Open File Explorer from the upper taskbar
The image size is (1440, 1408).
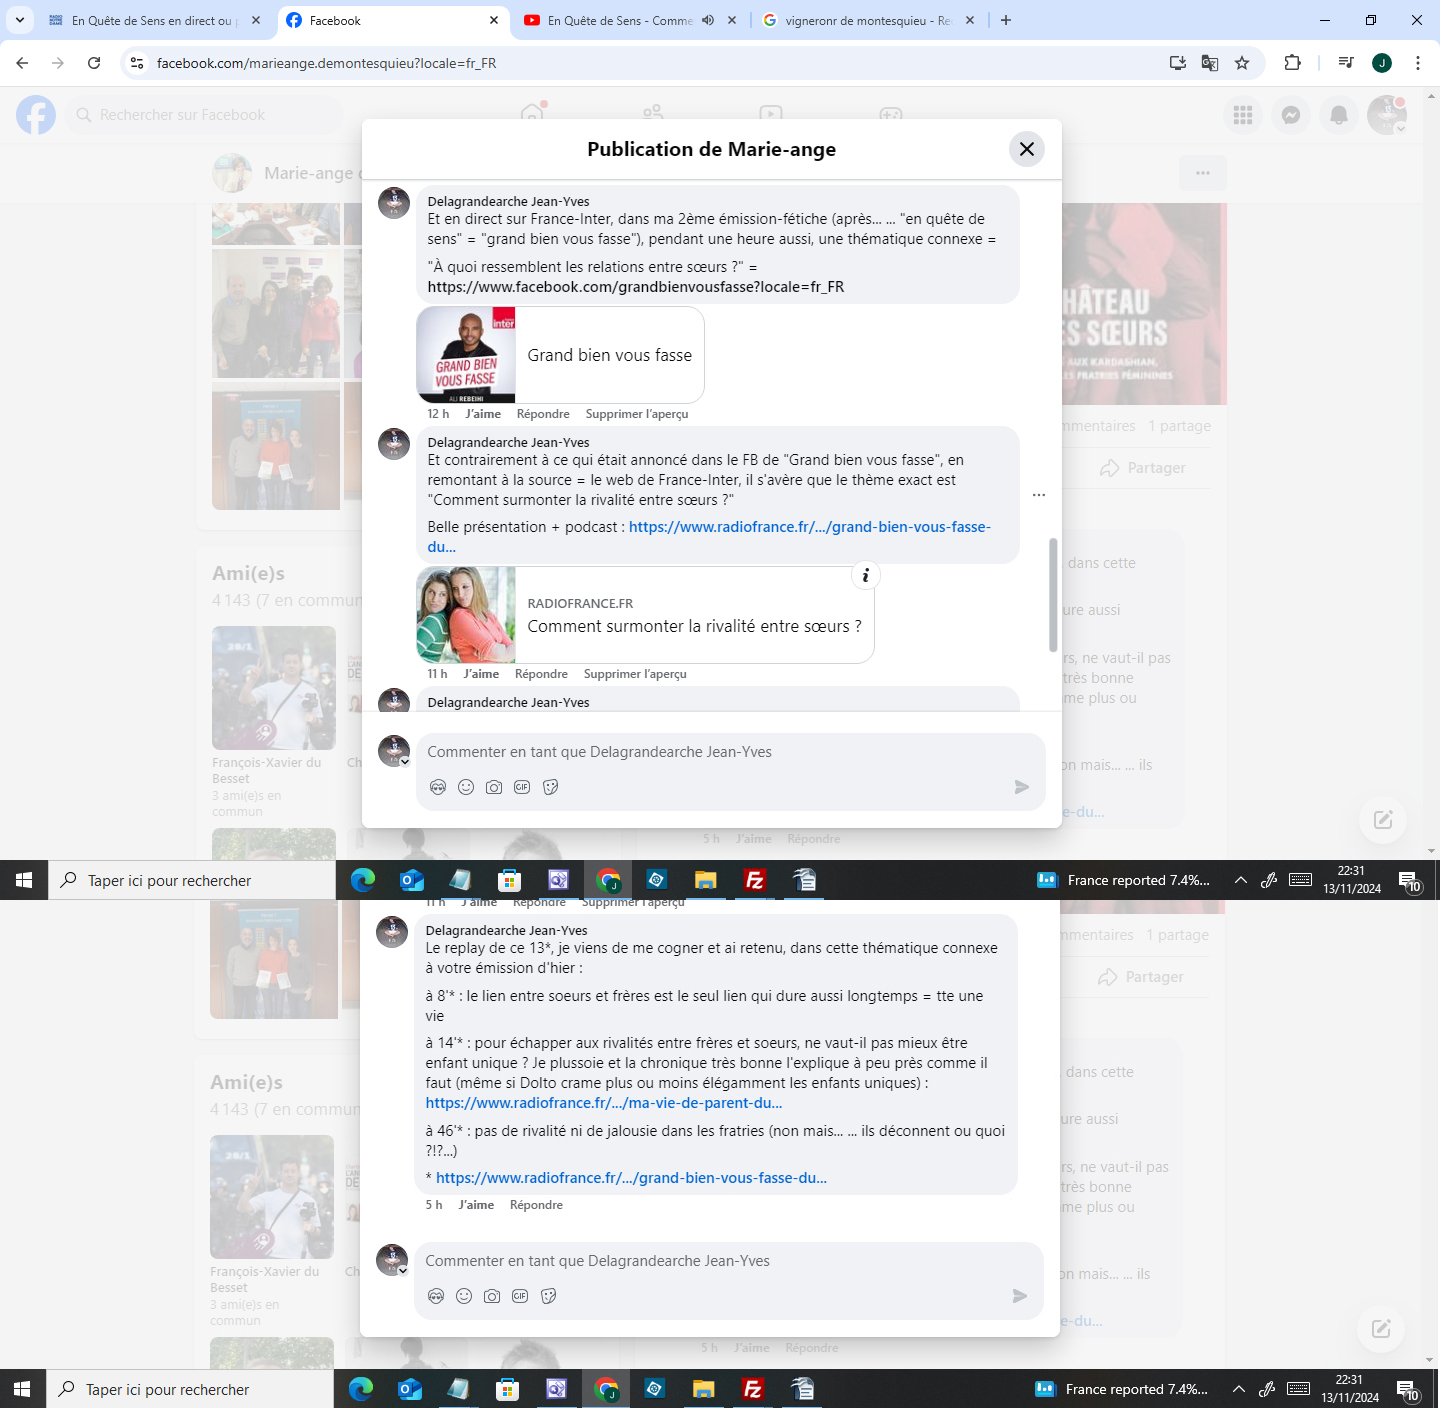point(706,880)
